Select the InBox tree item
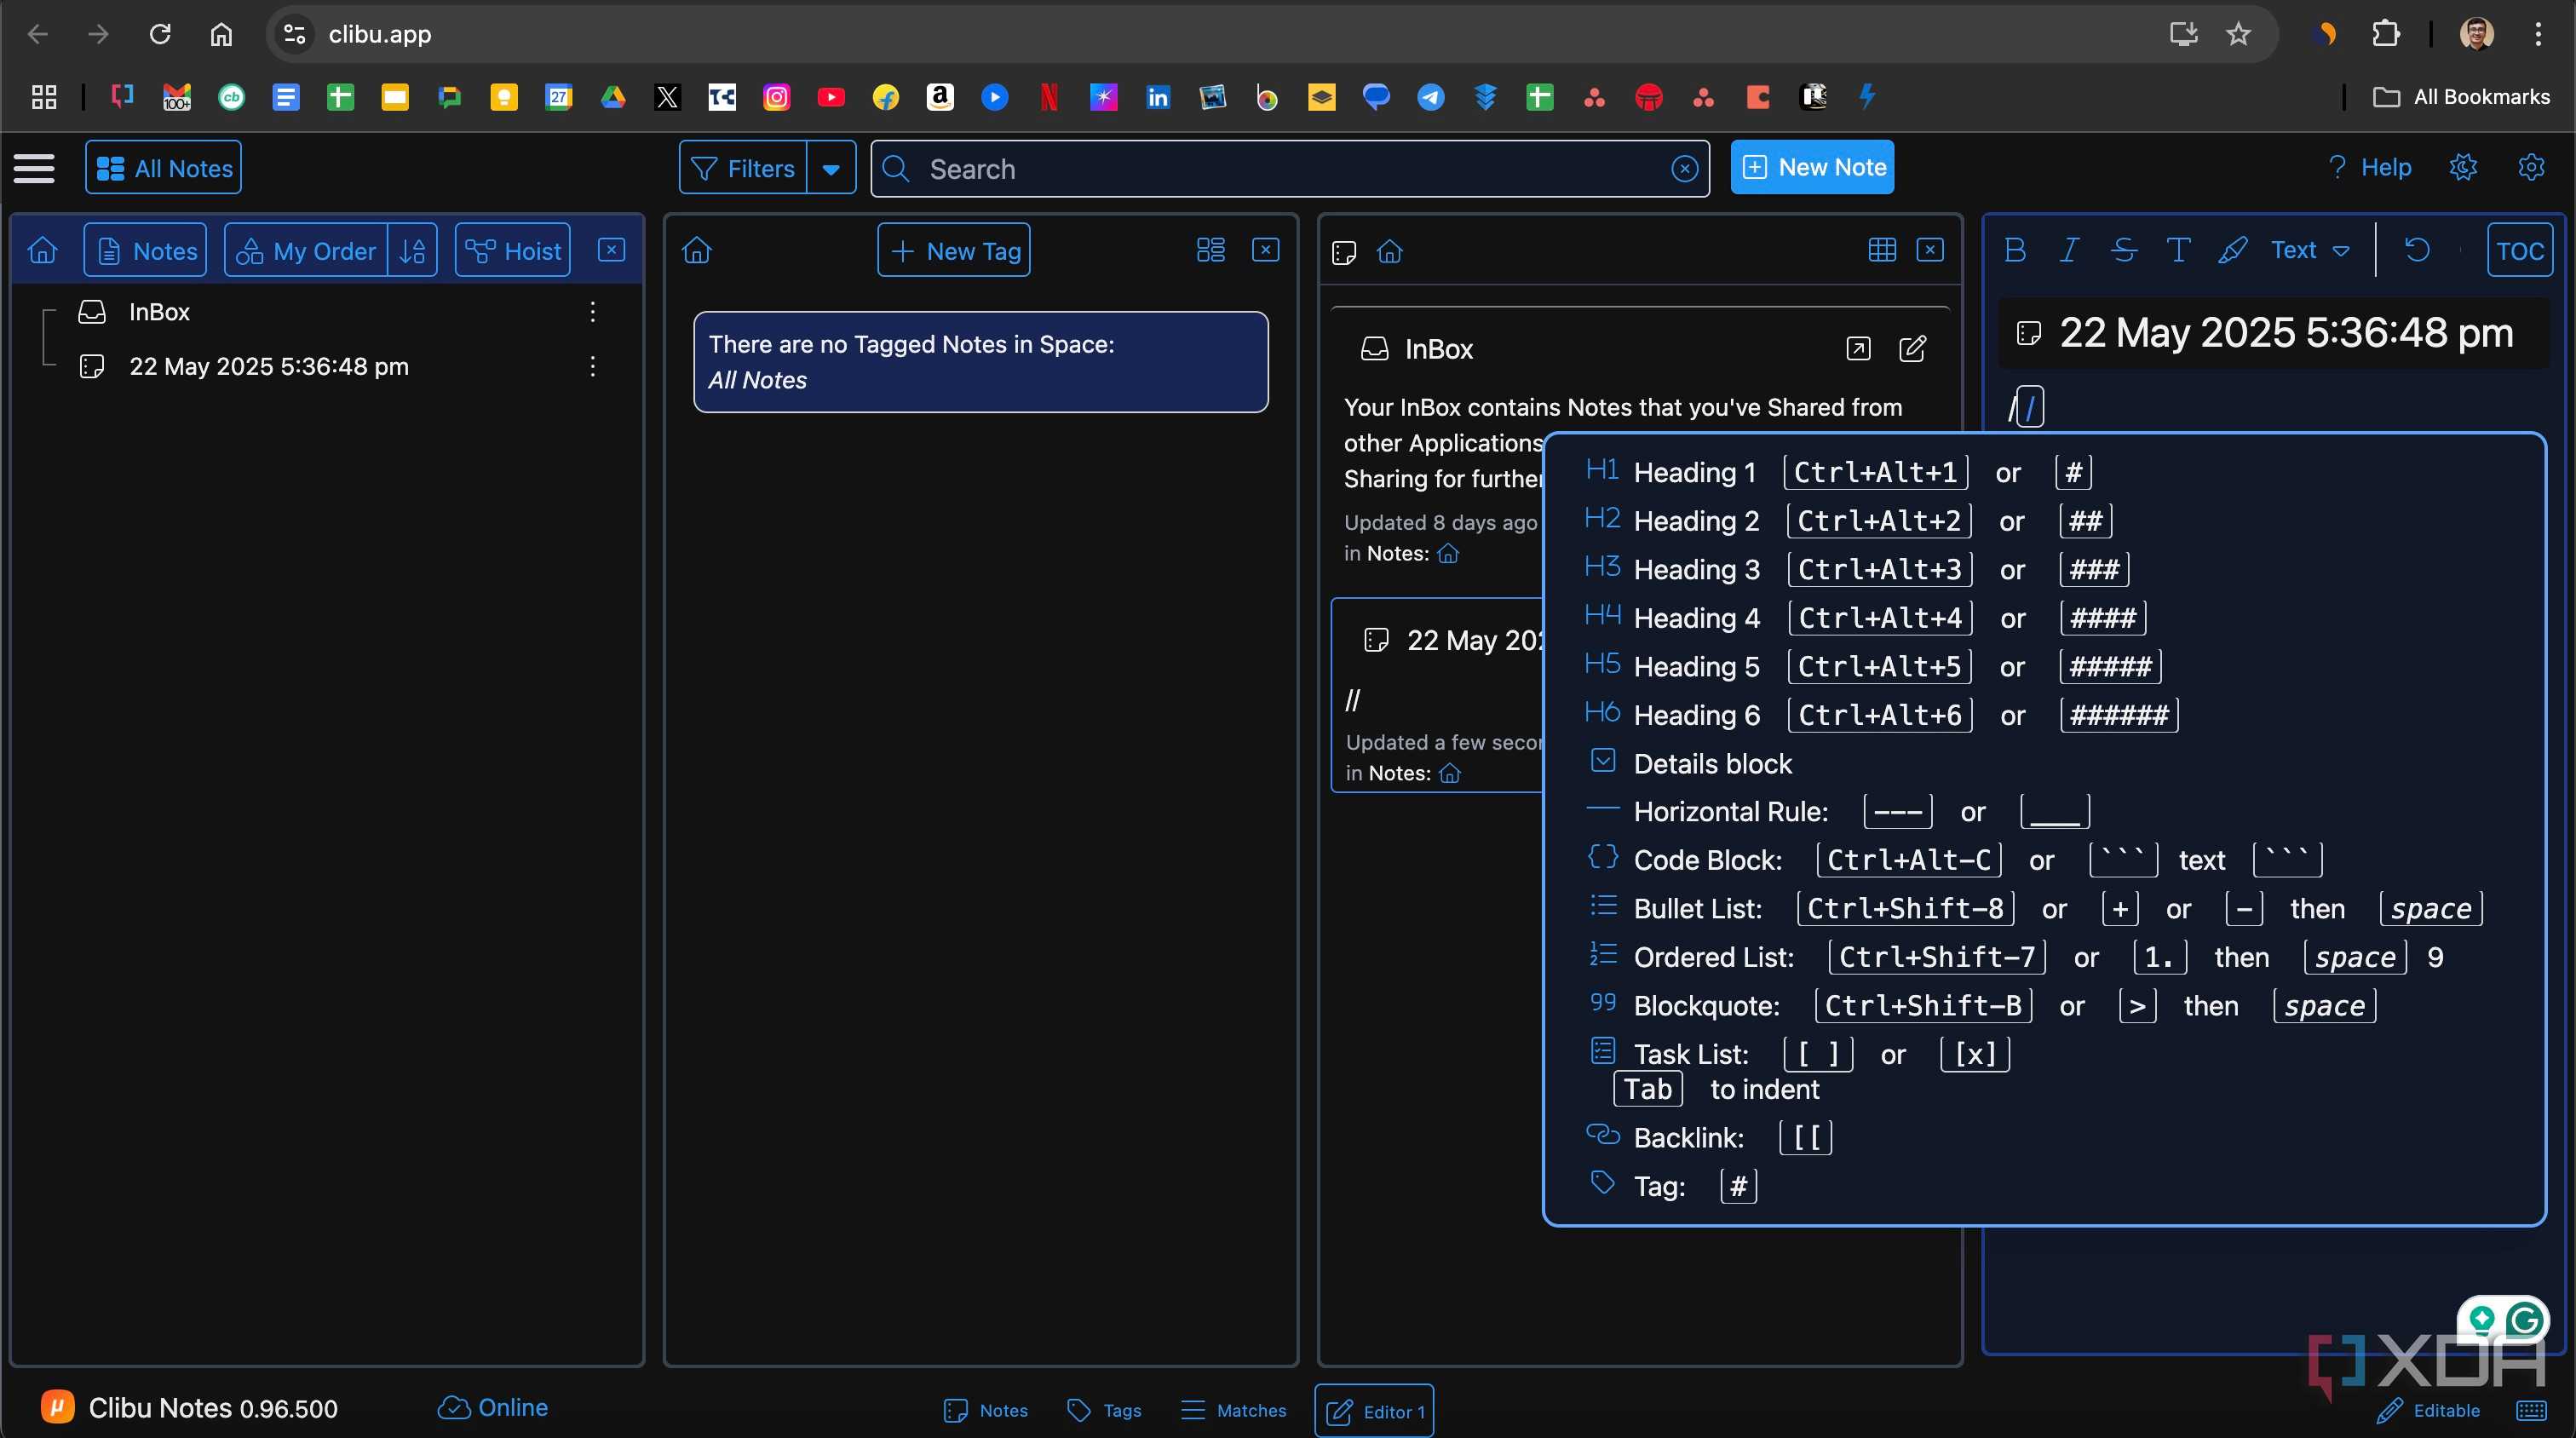 coord(159,312)
